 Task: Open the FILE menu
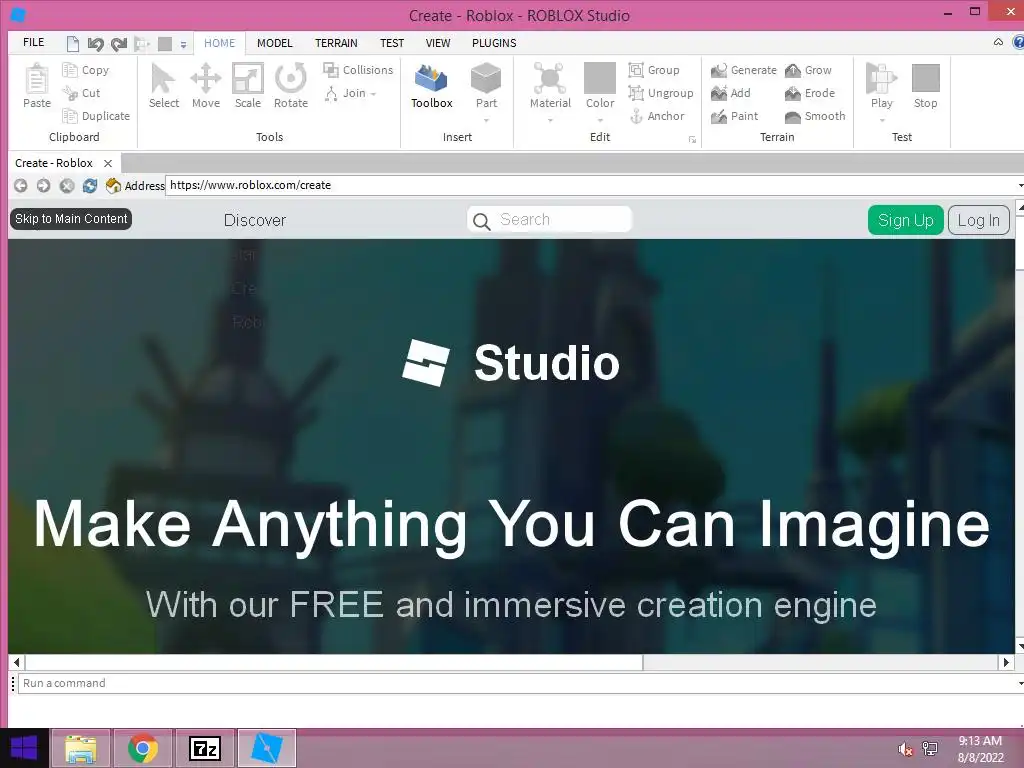33,42
